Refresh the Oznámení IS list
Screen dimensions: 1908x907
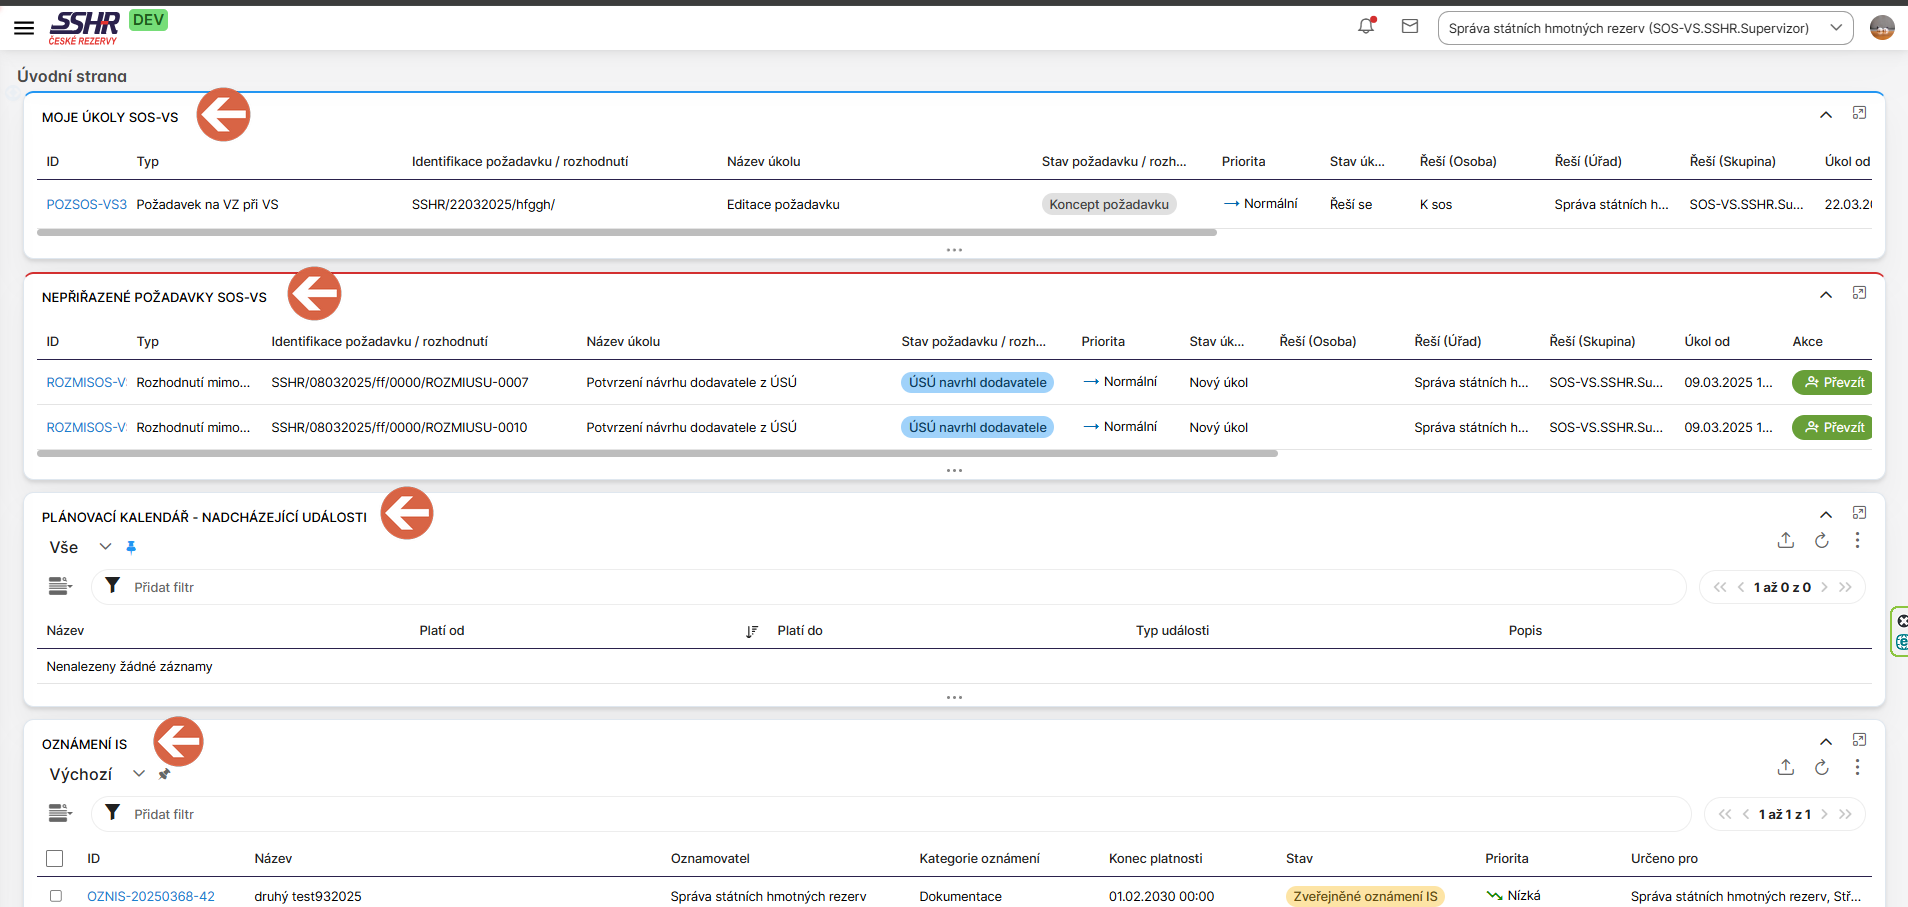[x=1822, y=767]
